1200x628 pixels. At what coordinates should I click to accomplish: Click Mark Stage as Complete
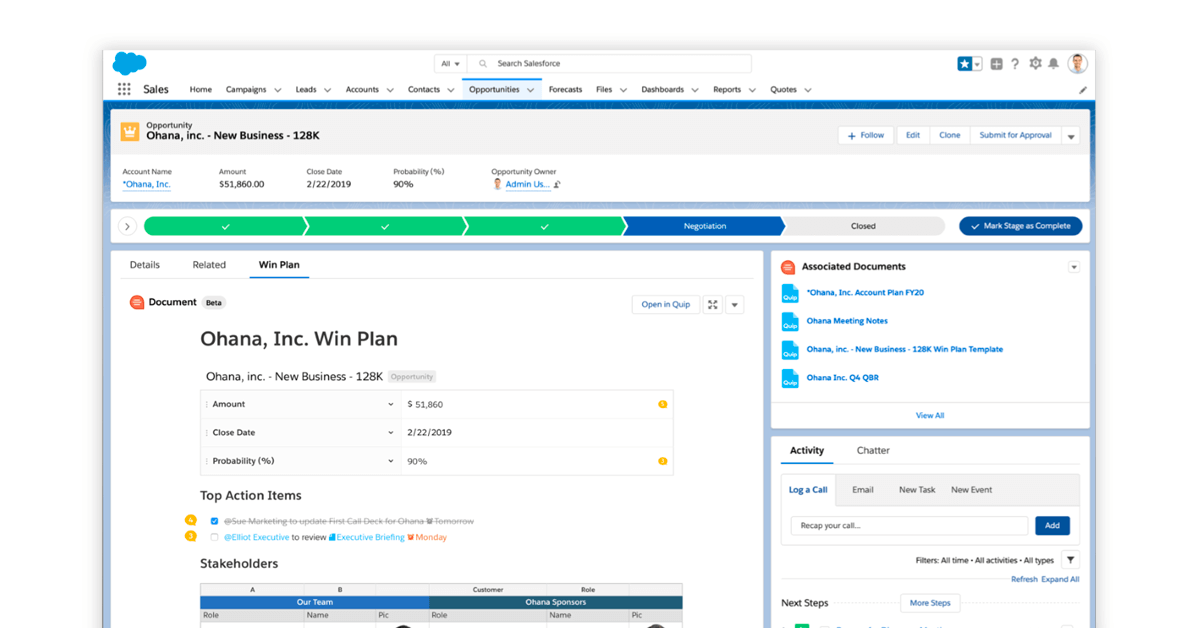coord(1020,226)
